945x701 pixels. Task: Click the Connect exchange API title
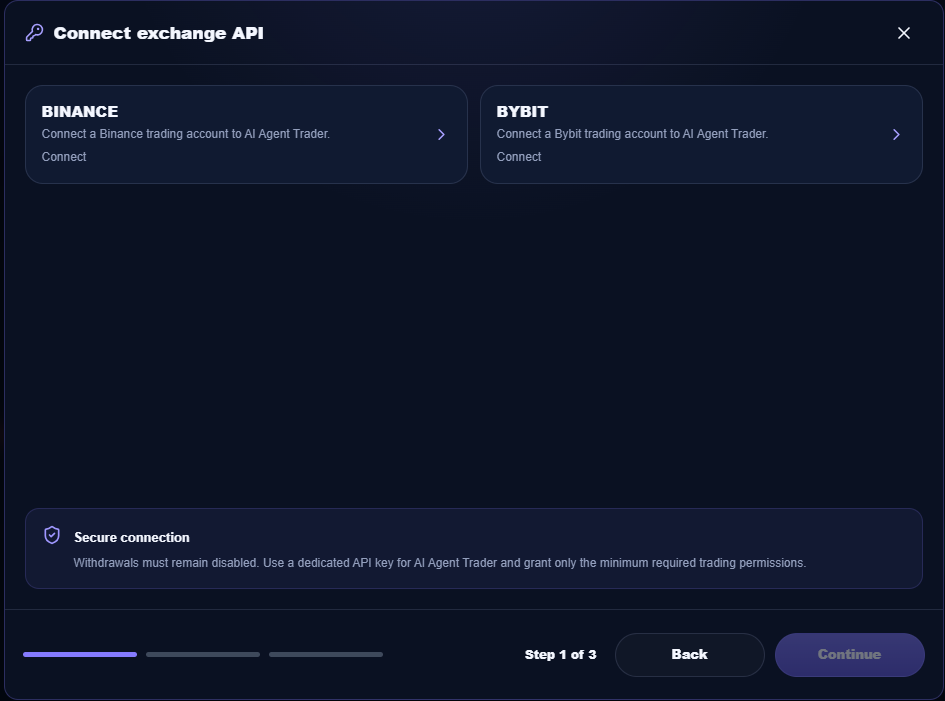pos(159,33)
